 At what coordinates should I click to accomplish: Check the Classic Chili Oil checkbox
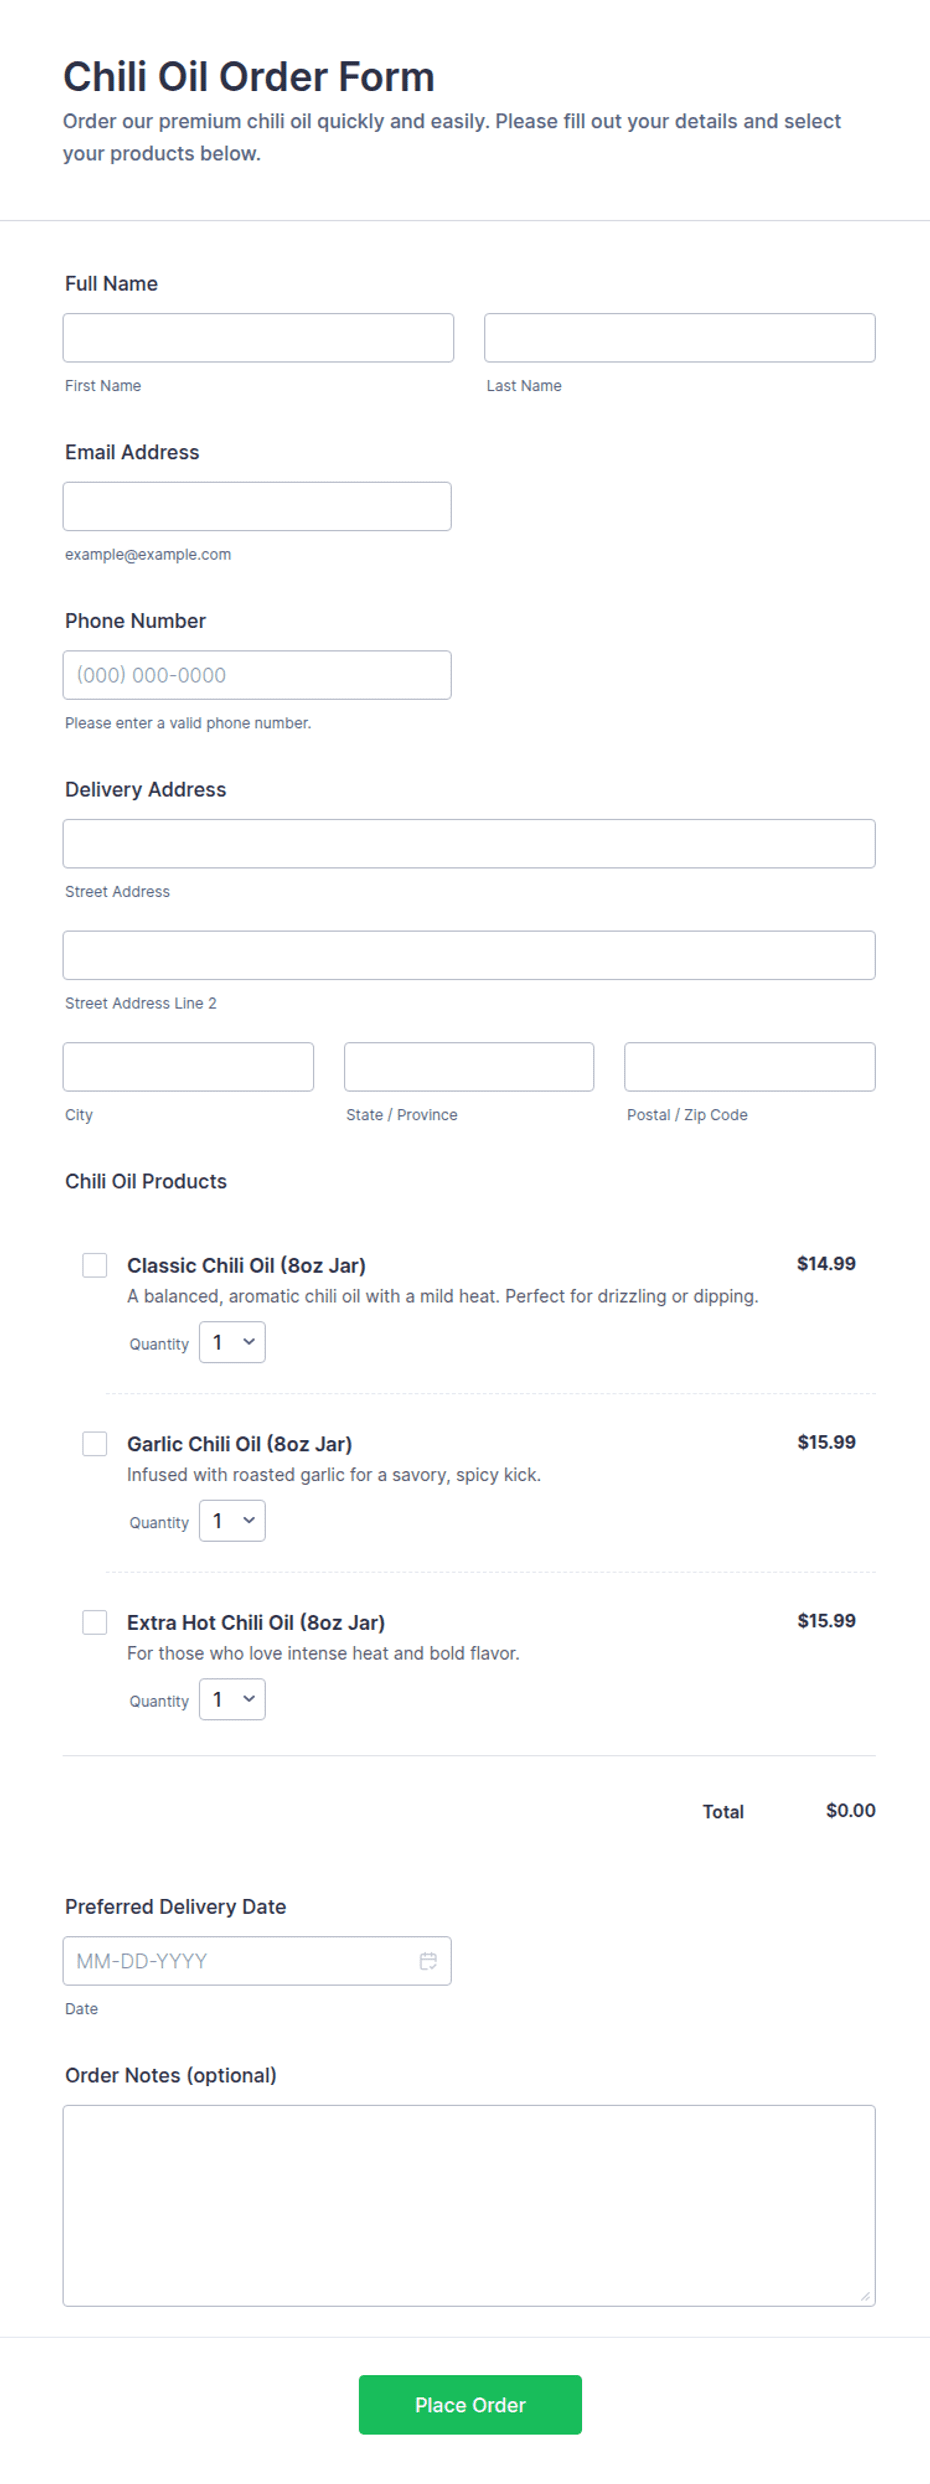click(95, 1265)
